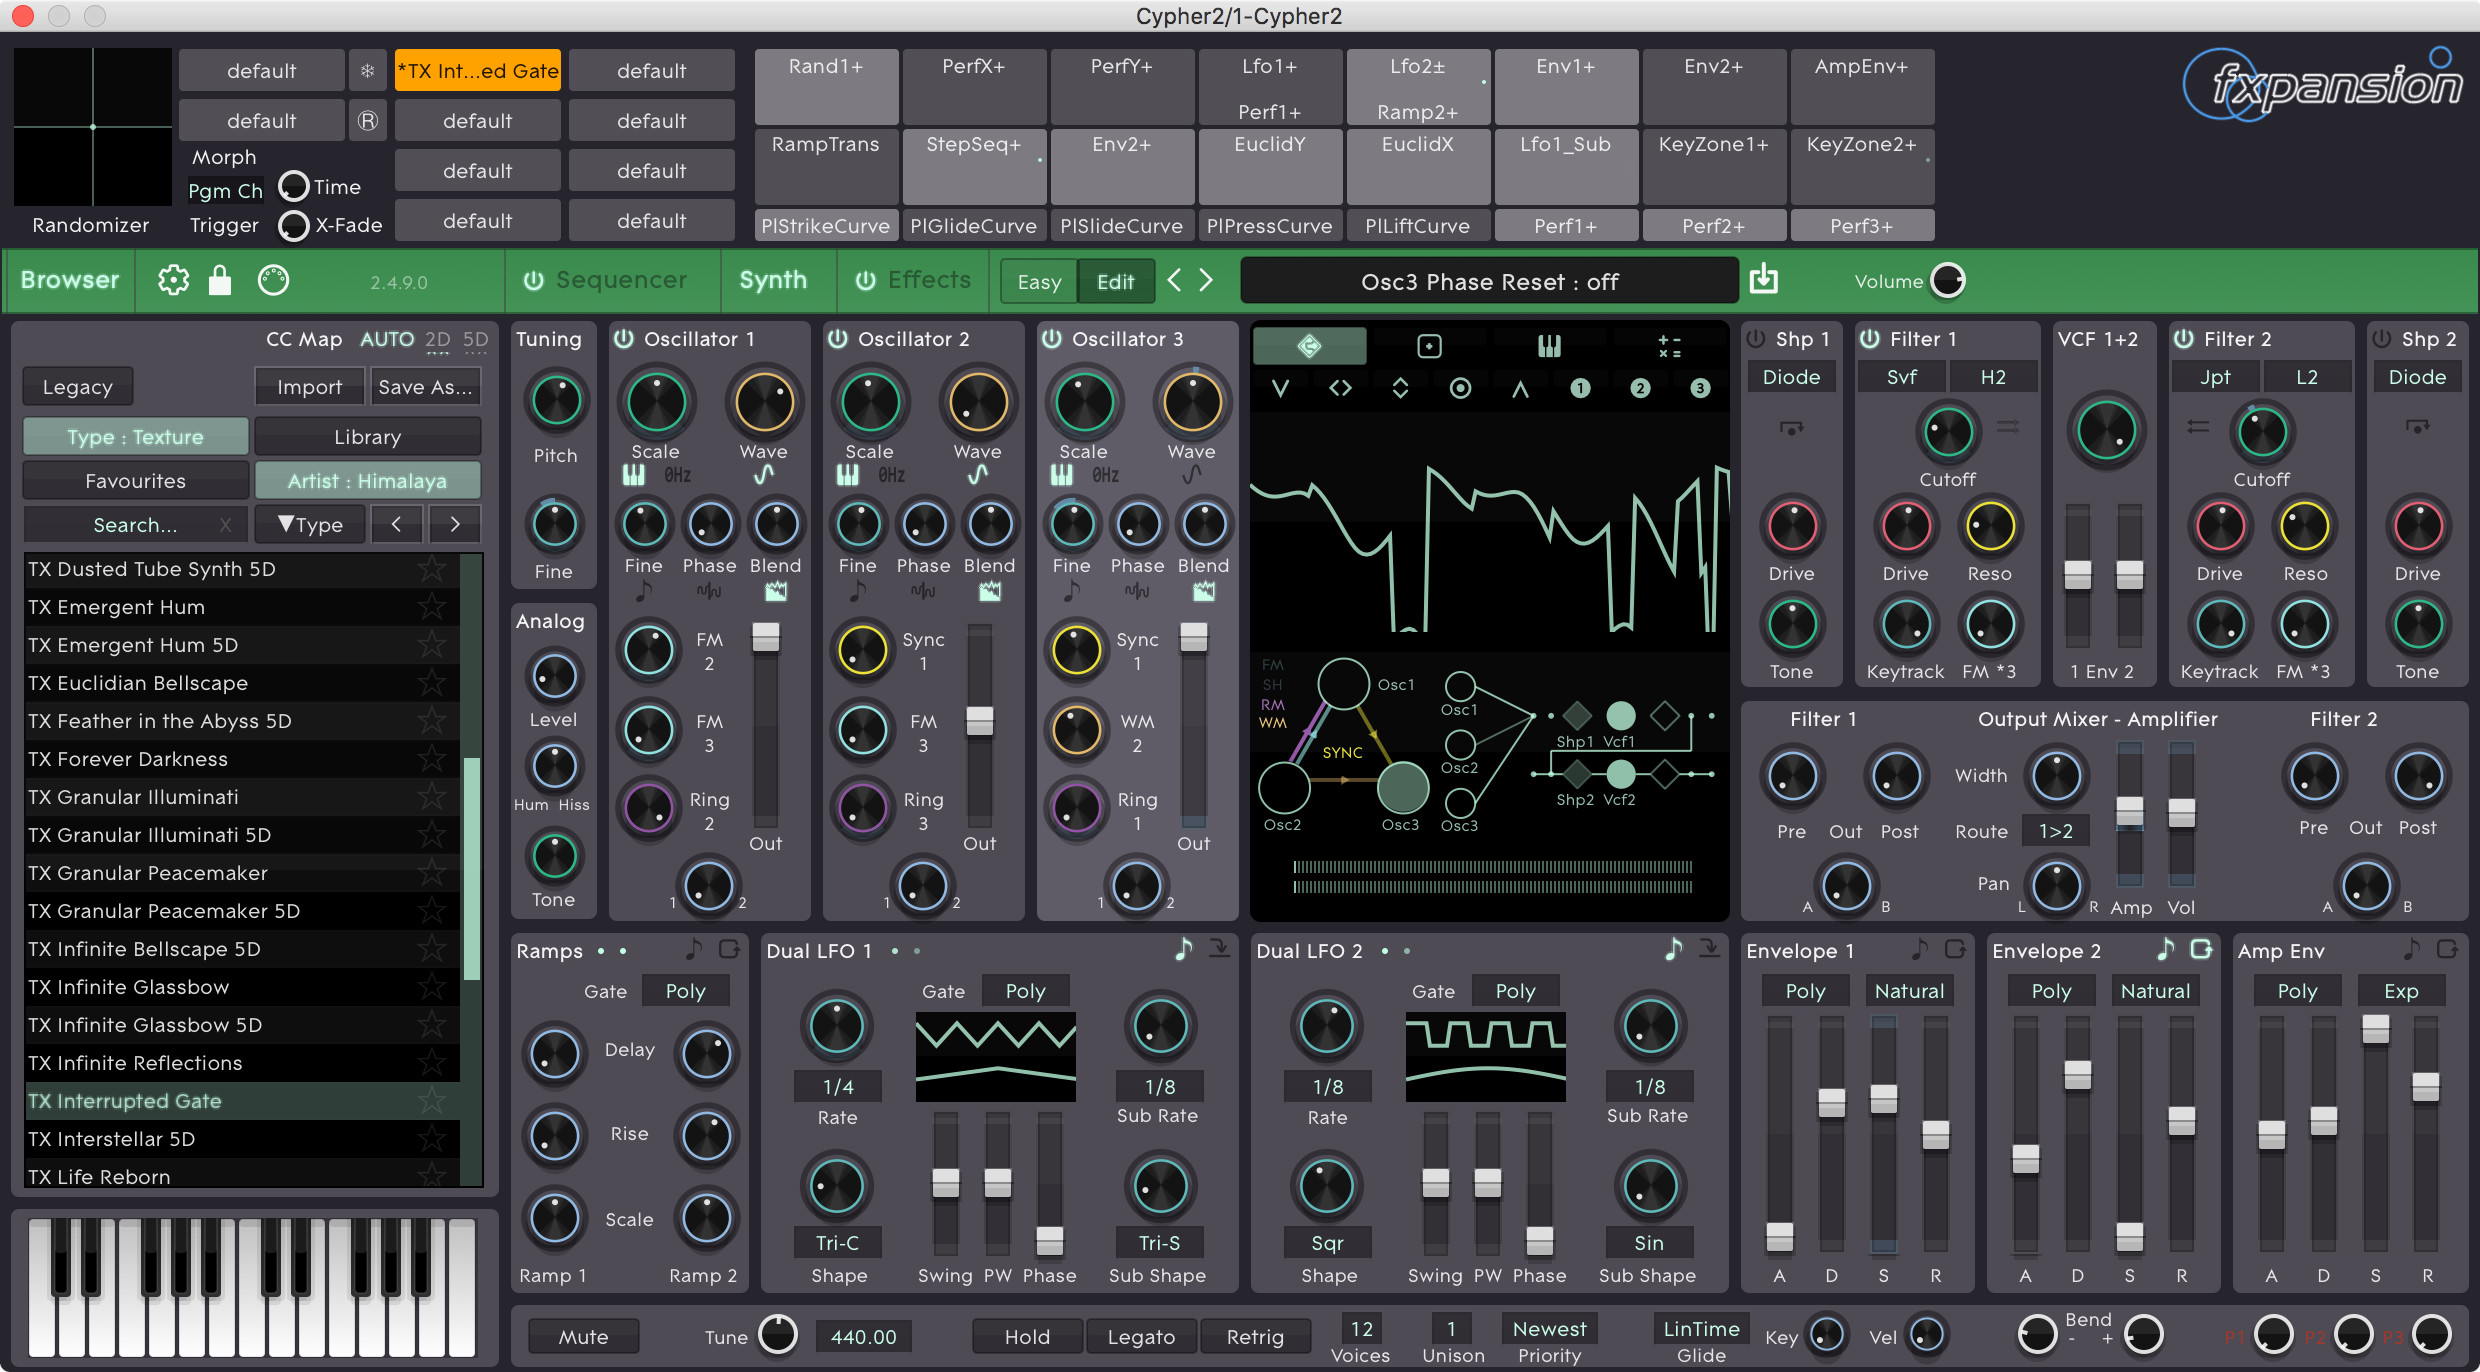Click the padlock lock icon

[x=220, y=281]
